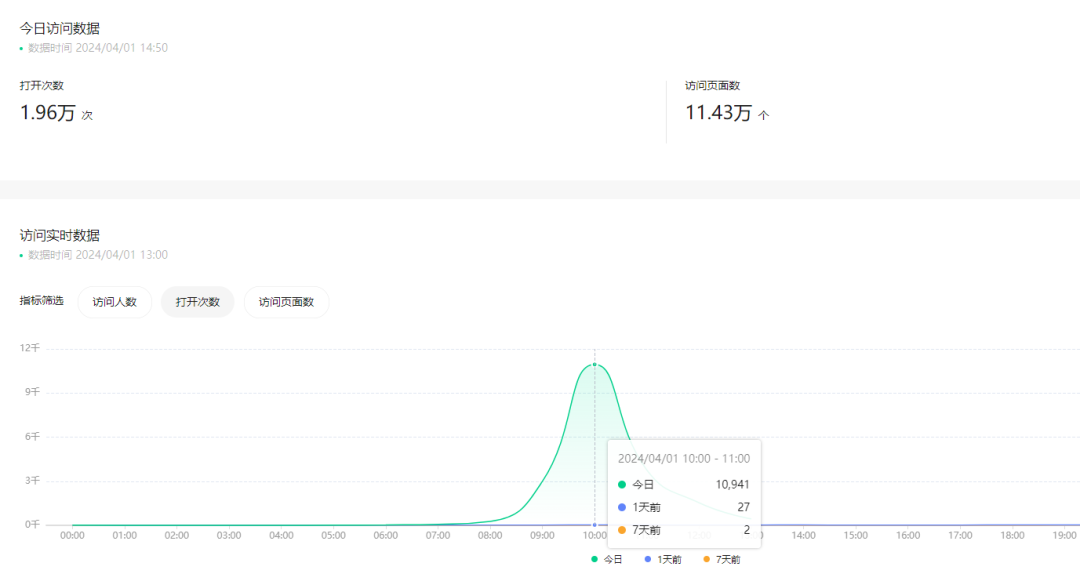Screen dimensions: 1080x581
Task: Click the data time 2024/04/01 13:00 text
Action: coord(98,255)
